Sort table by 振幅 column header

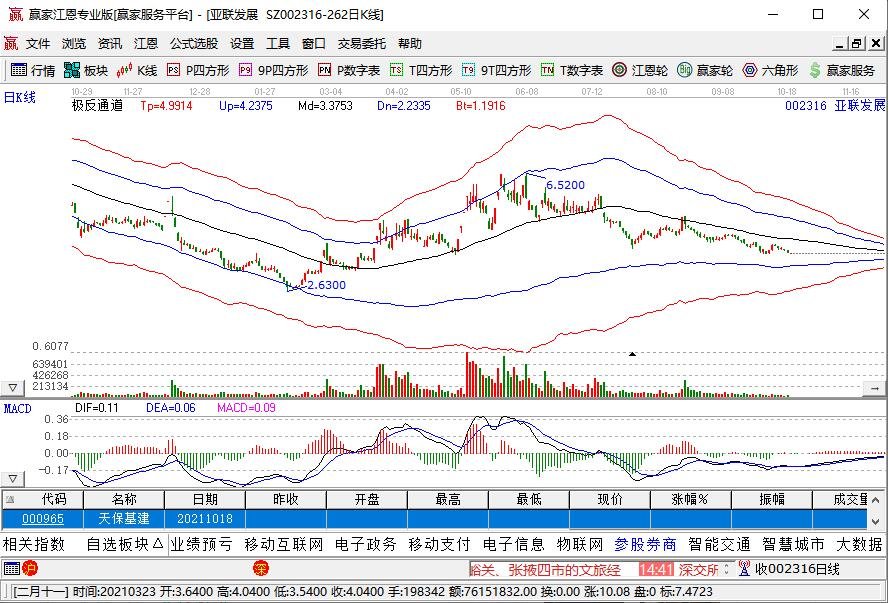coord(772,499)
